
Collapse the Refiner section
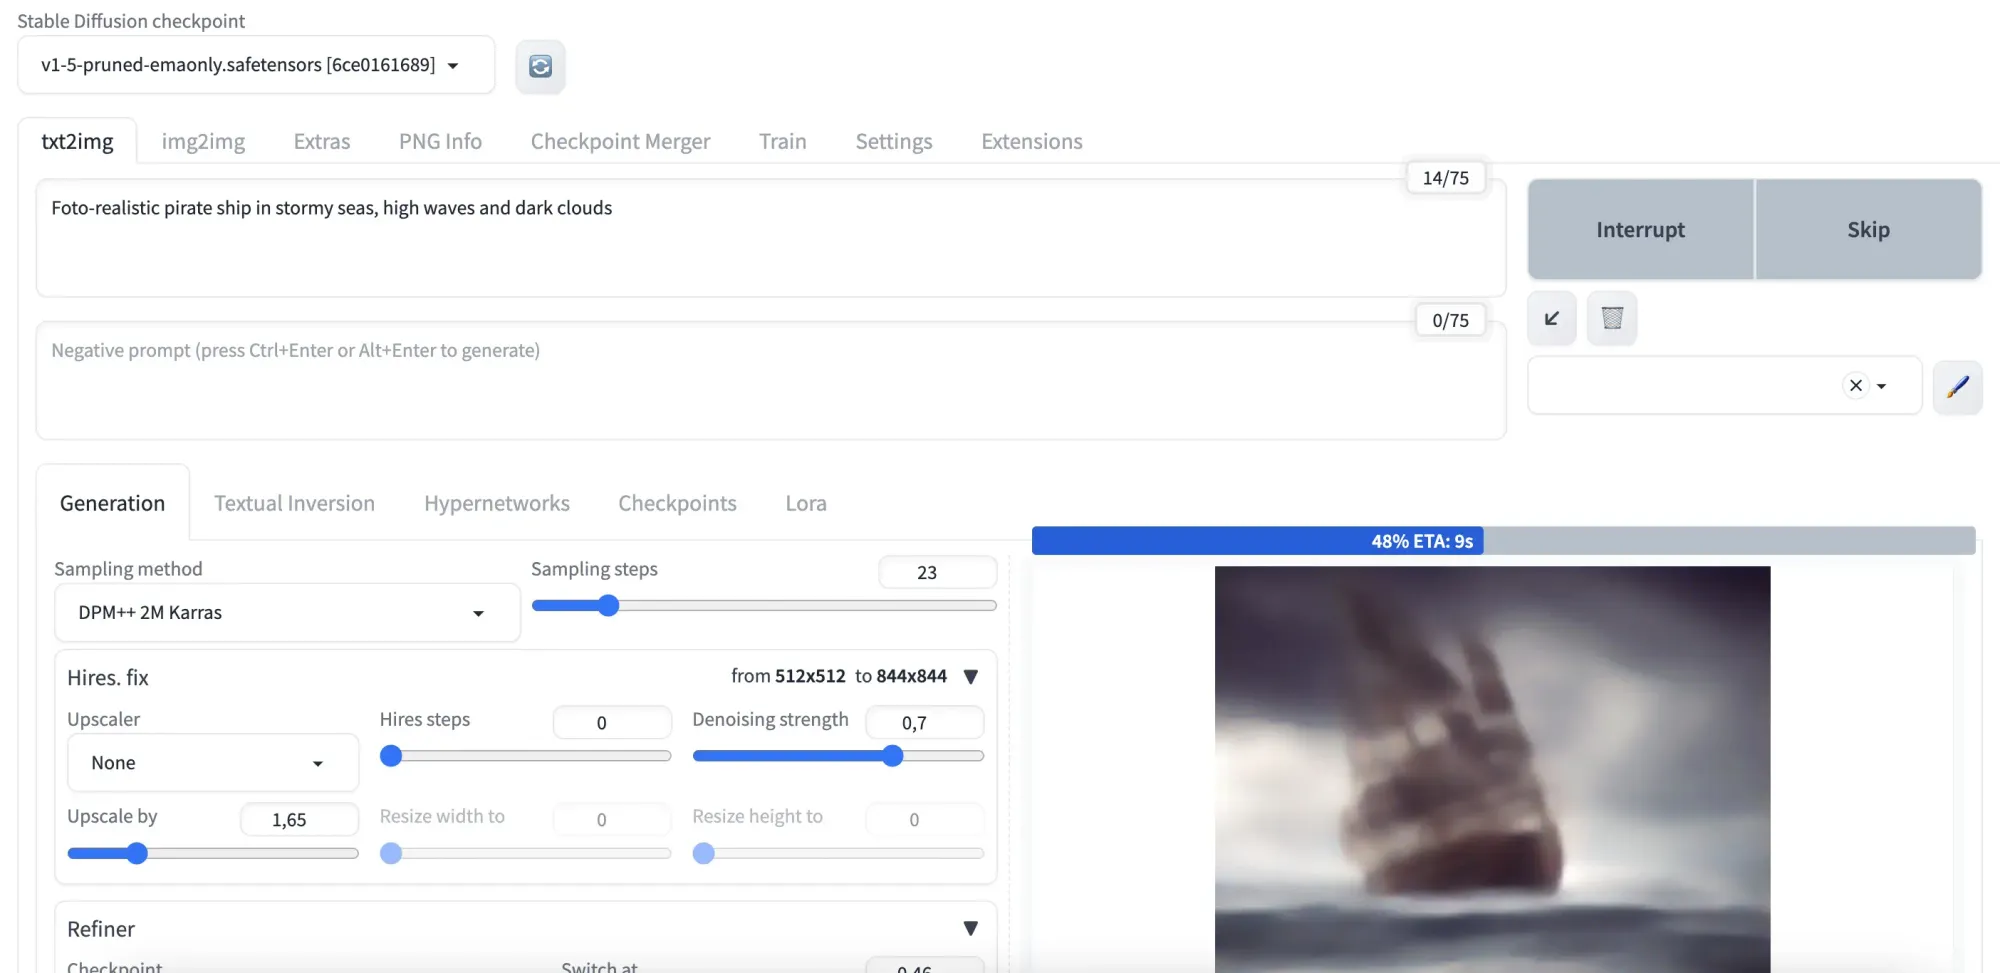[970, 928]
